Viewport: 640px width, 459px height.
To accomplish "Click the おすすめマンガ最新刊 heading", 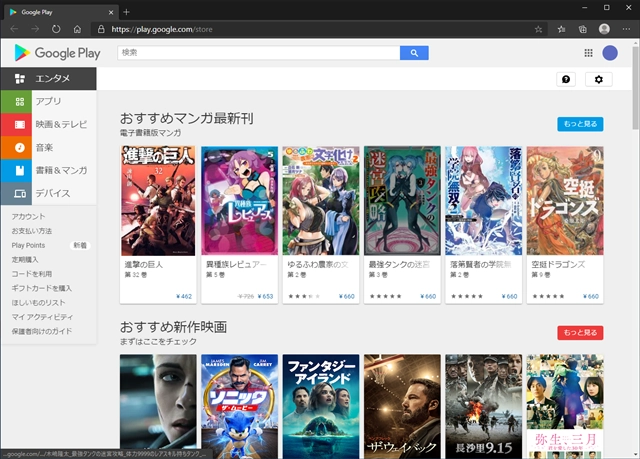I will pyautogui.click(x=187, y=118).
